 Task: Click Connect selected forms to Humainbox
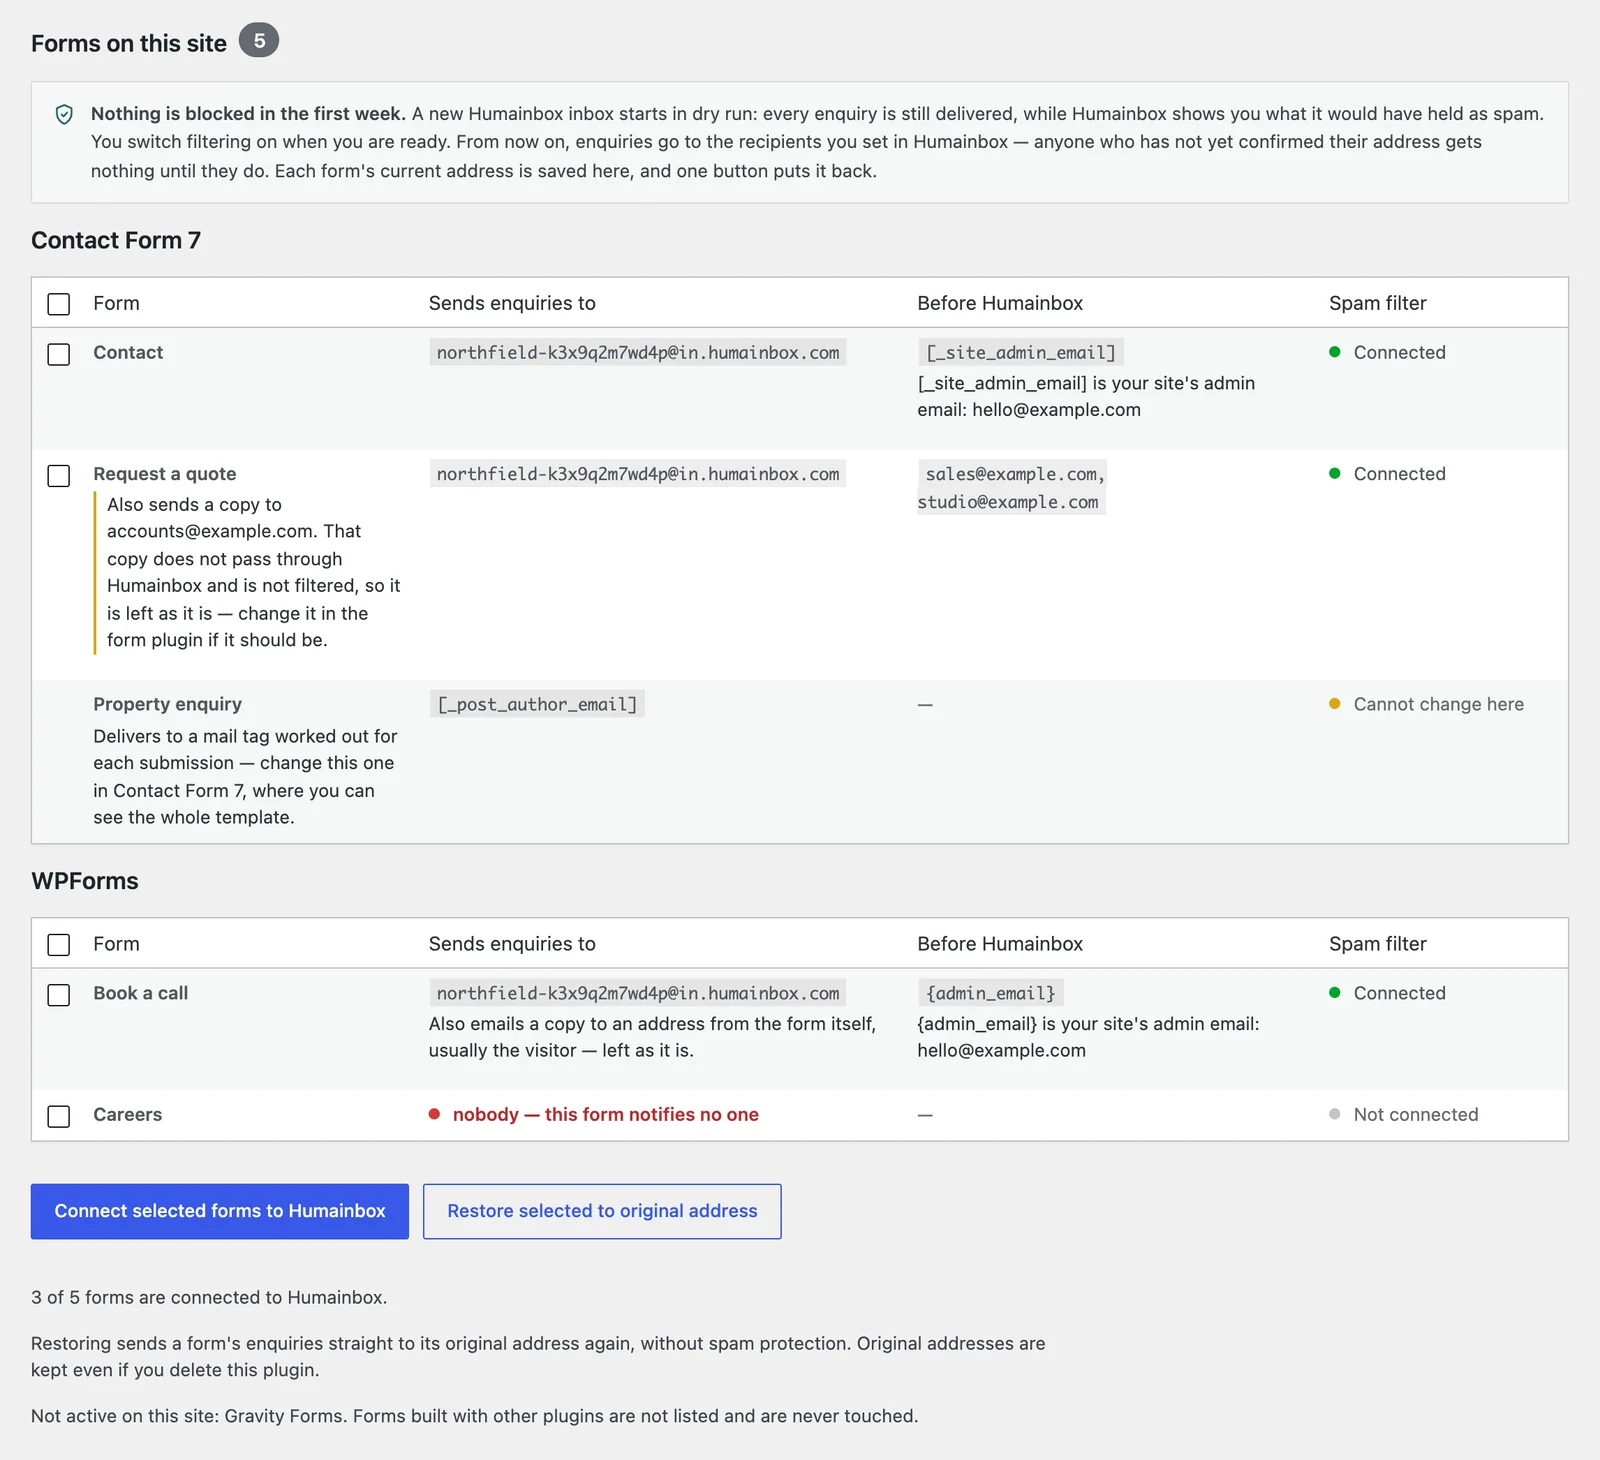(220, 1211)
